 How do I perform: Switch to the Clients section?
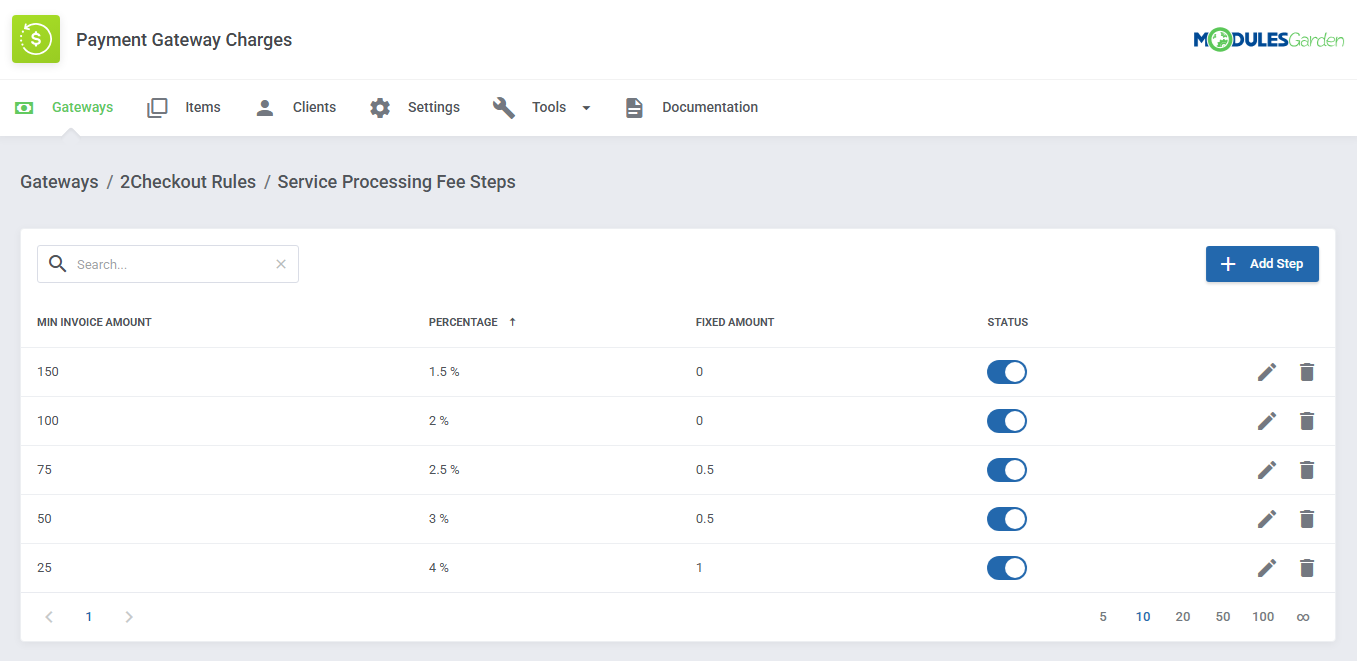tap(313, 106)
